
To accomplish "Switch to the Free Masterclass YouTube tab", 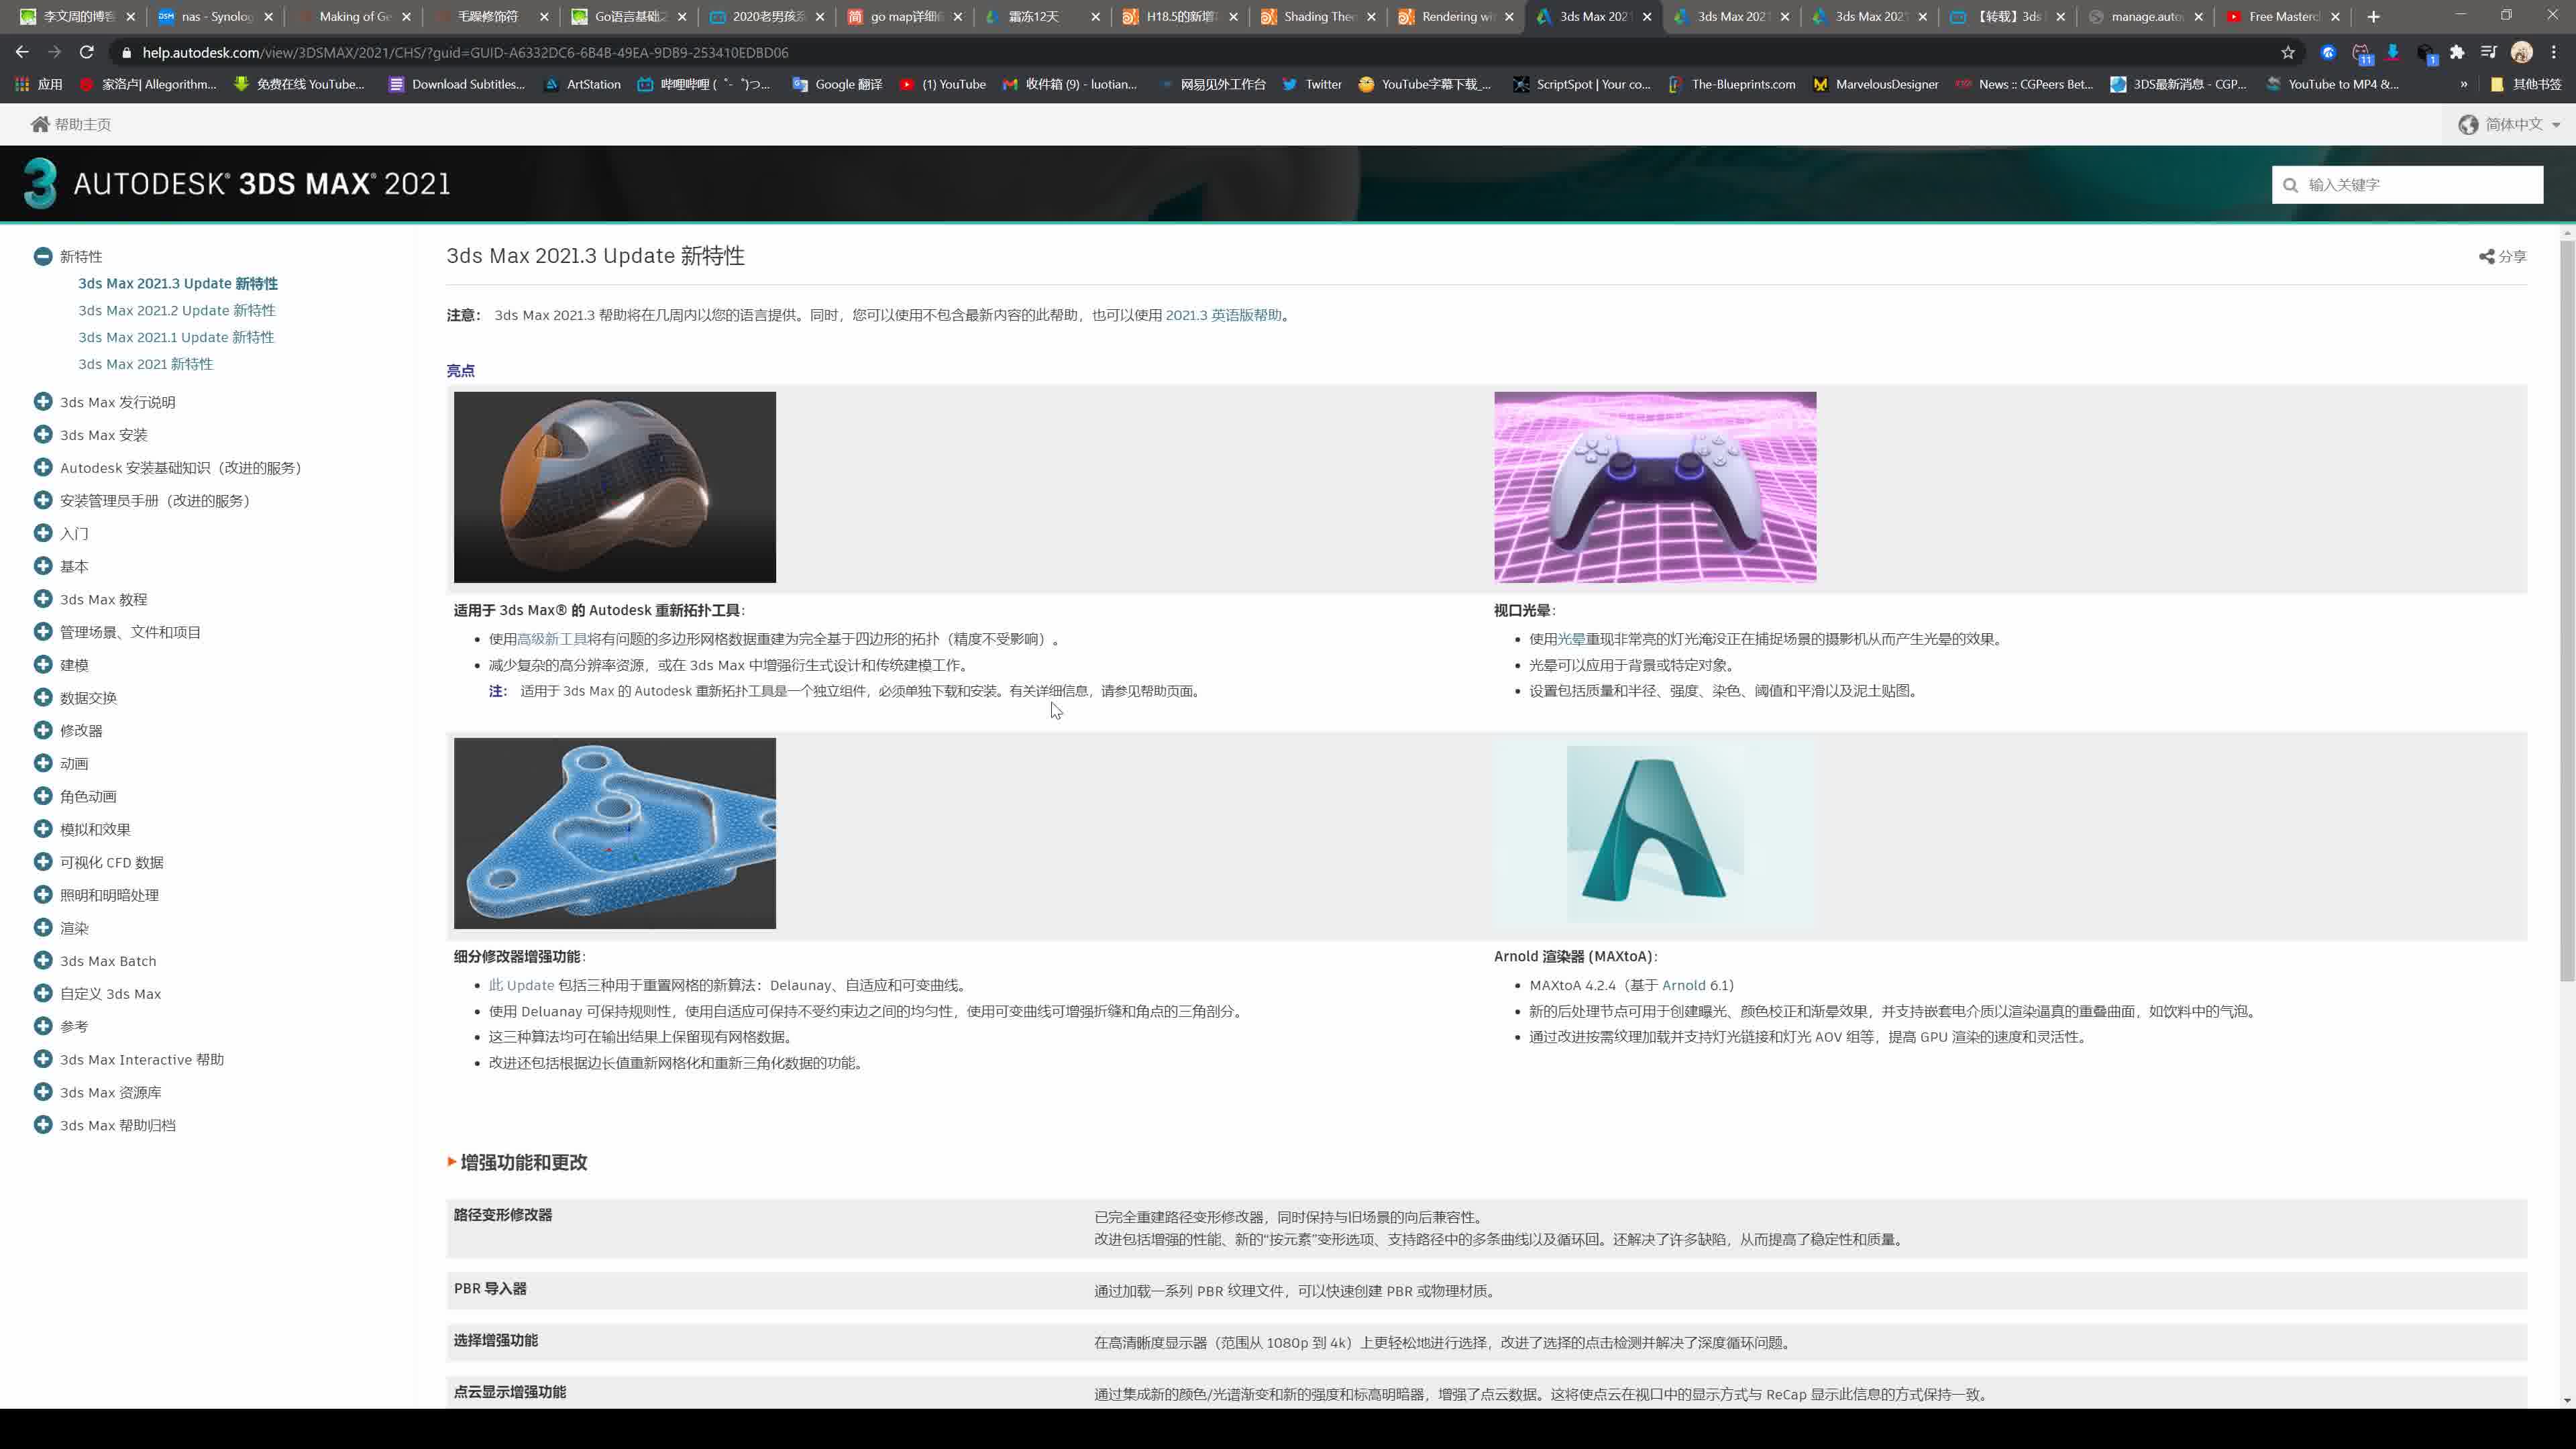I will click(2283, 16).
